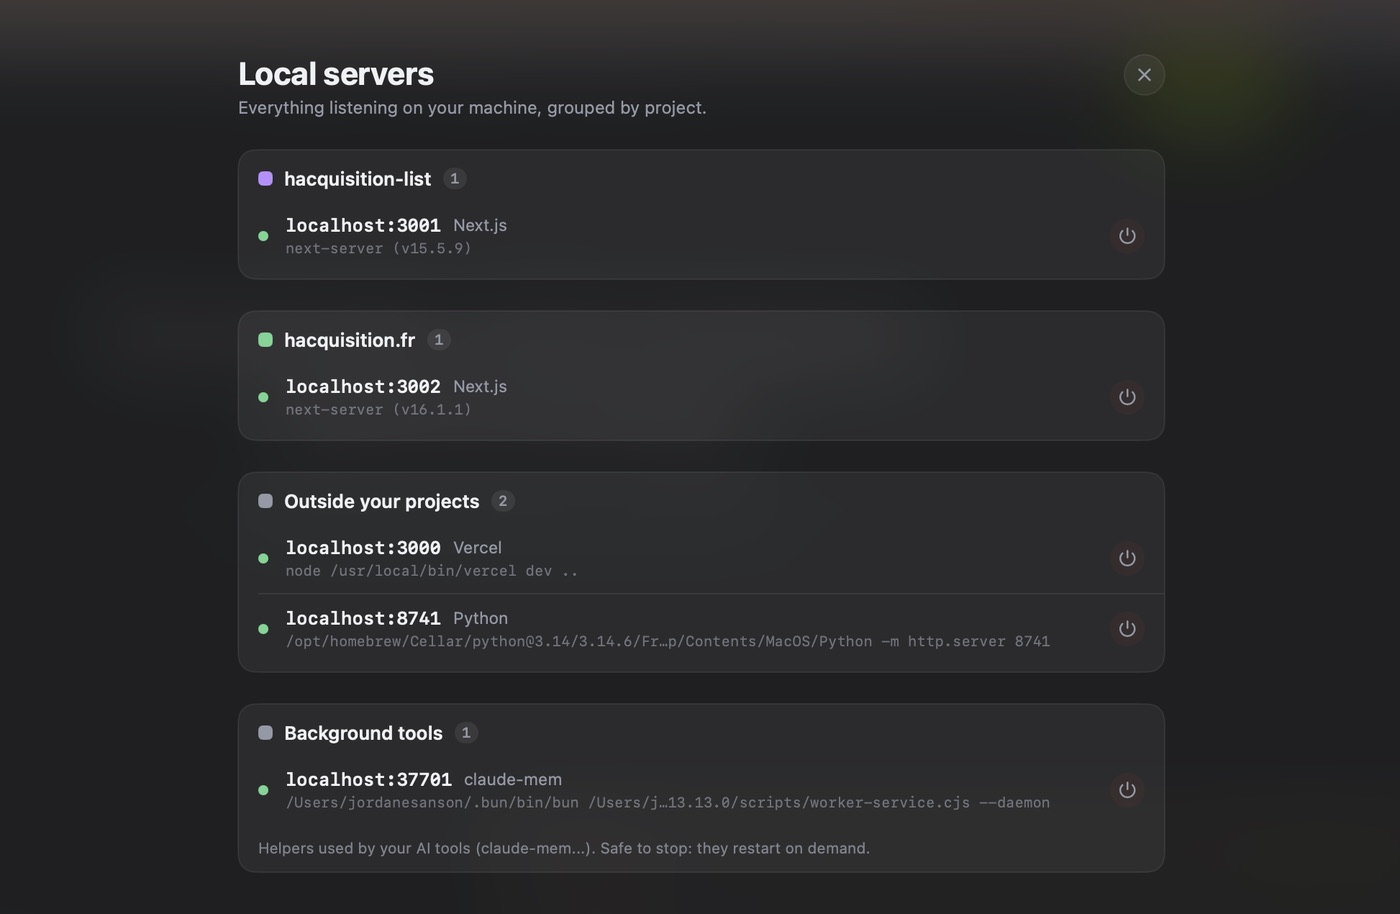This screenshot has width=1400, height=914.
Task: Select the hacquisition.fr group header
Action: [x=349, y=340]
